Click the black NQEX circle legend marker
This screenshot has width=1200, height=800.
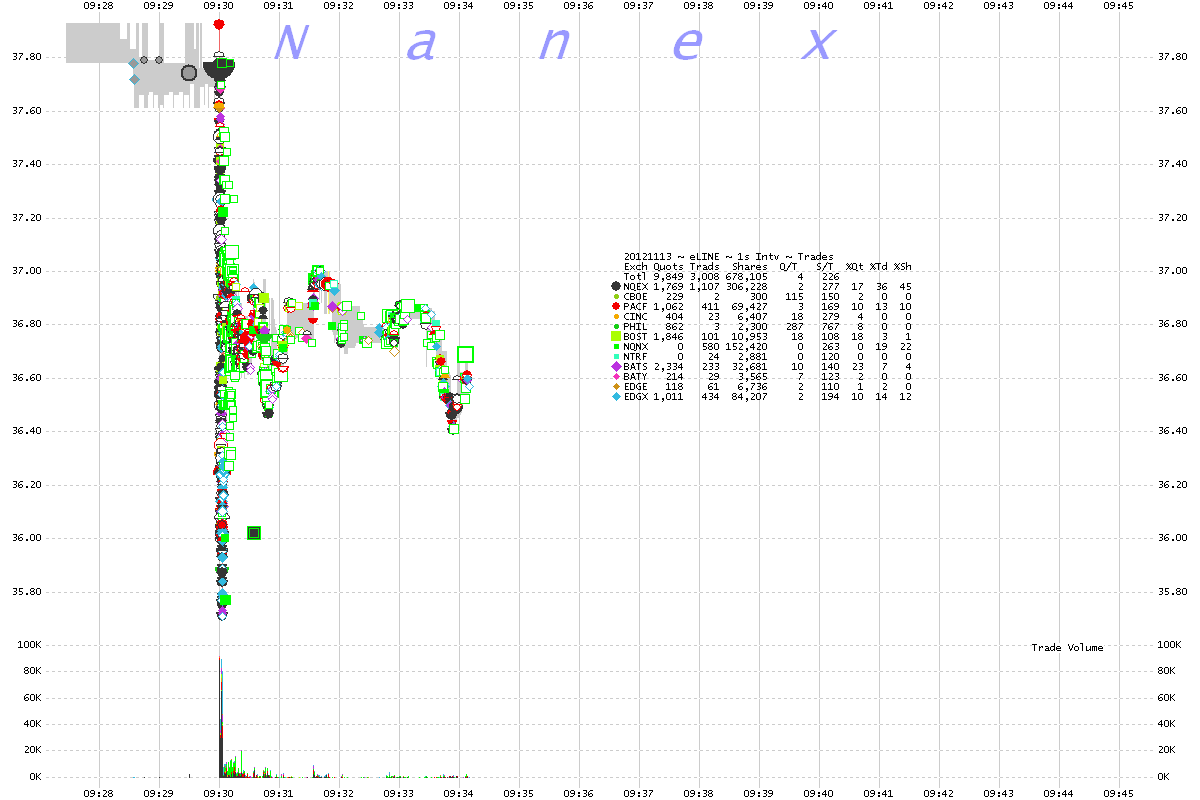click(x=616, y=286)
